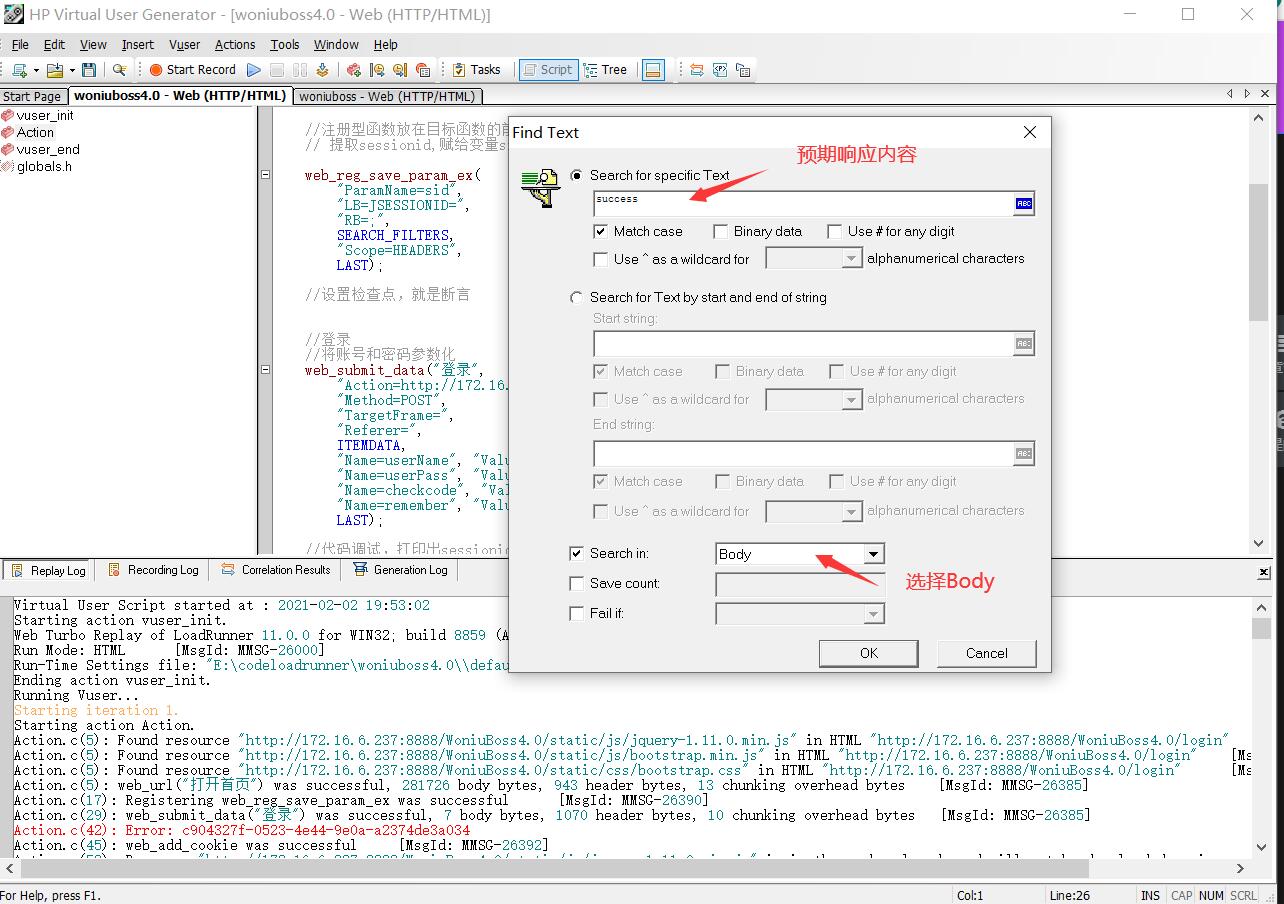This screenshot has height=904, width=1284.
Task: Open the Search in Body dropdown
Action: click(873, 554)
